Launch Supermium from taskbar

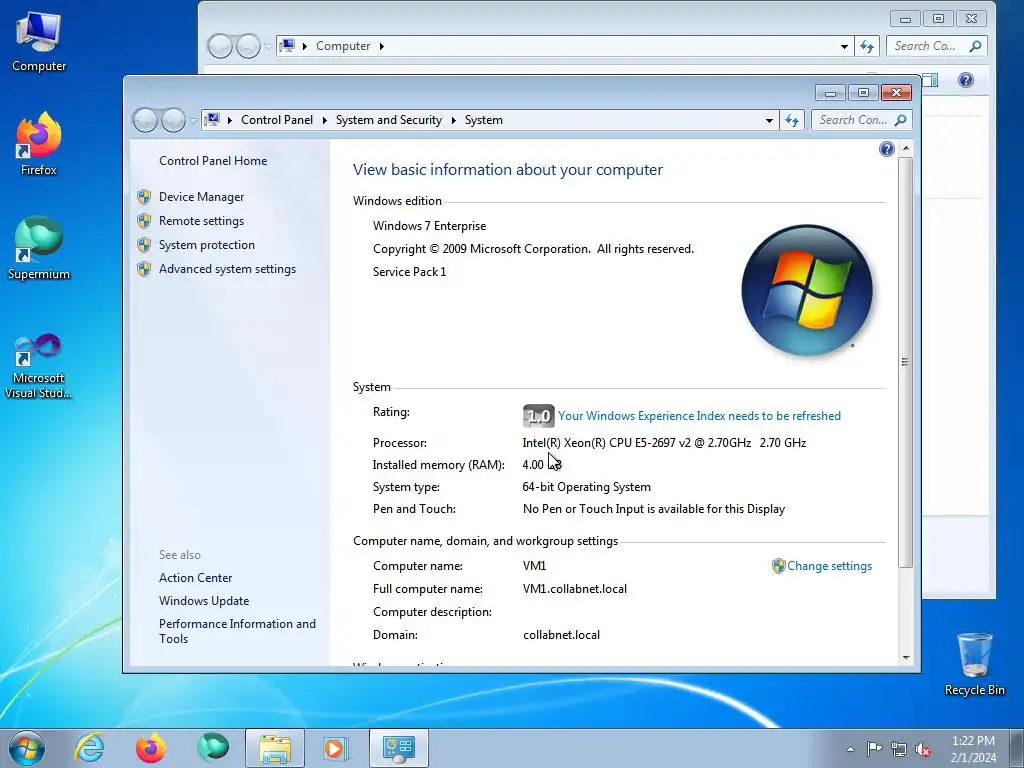tap(213, 748)
